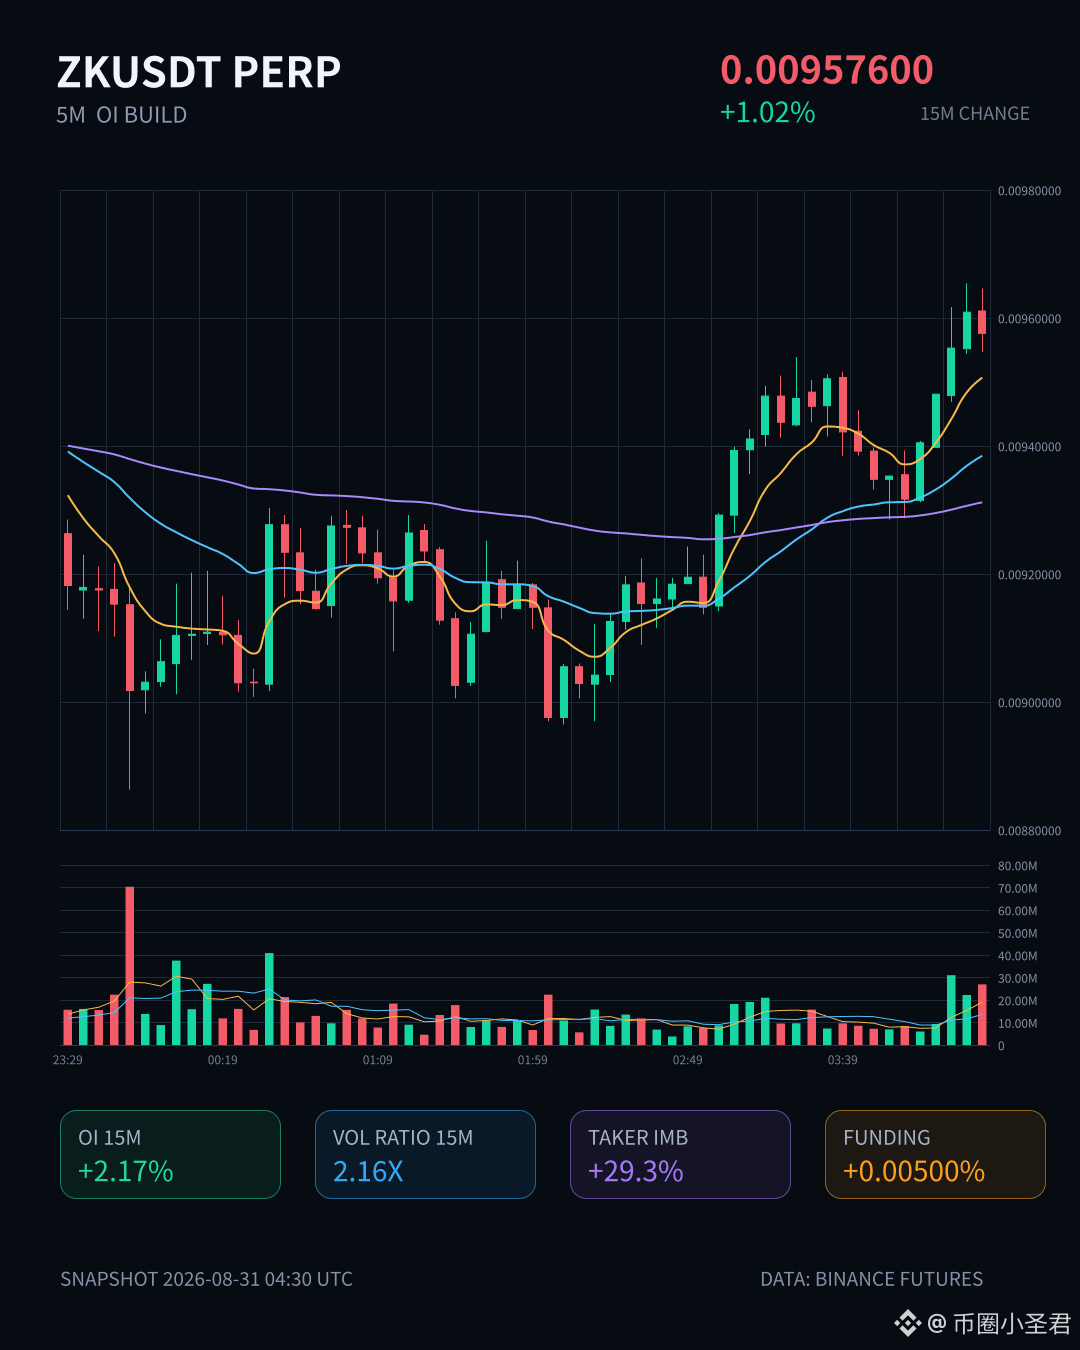Click the 0.00940000 price axis label
Image resolution: width=1080 pixels, height=1350 pixels.
click(x=1029, y=447)
